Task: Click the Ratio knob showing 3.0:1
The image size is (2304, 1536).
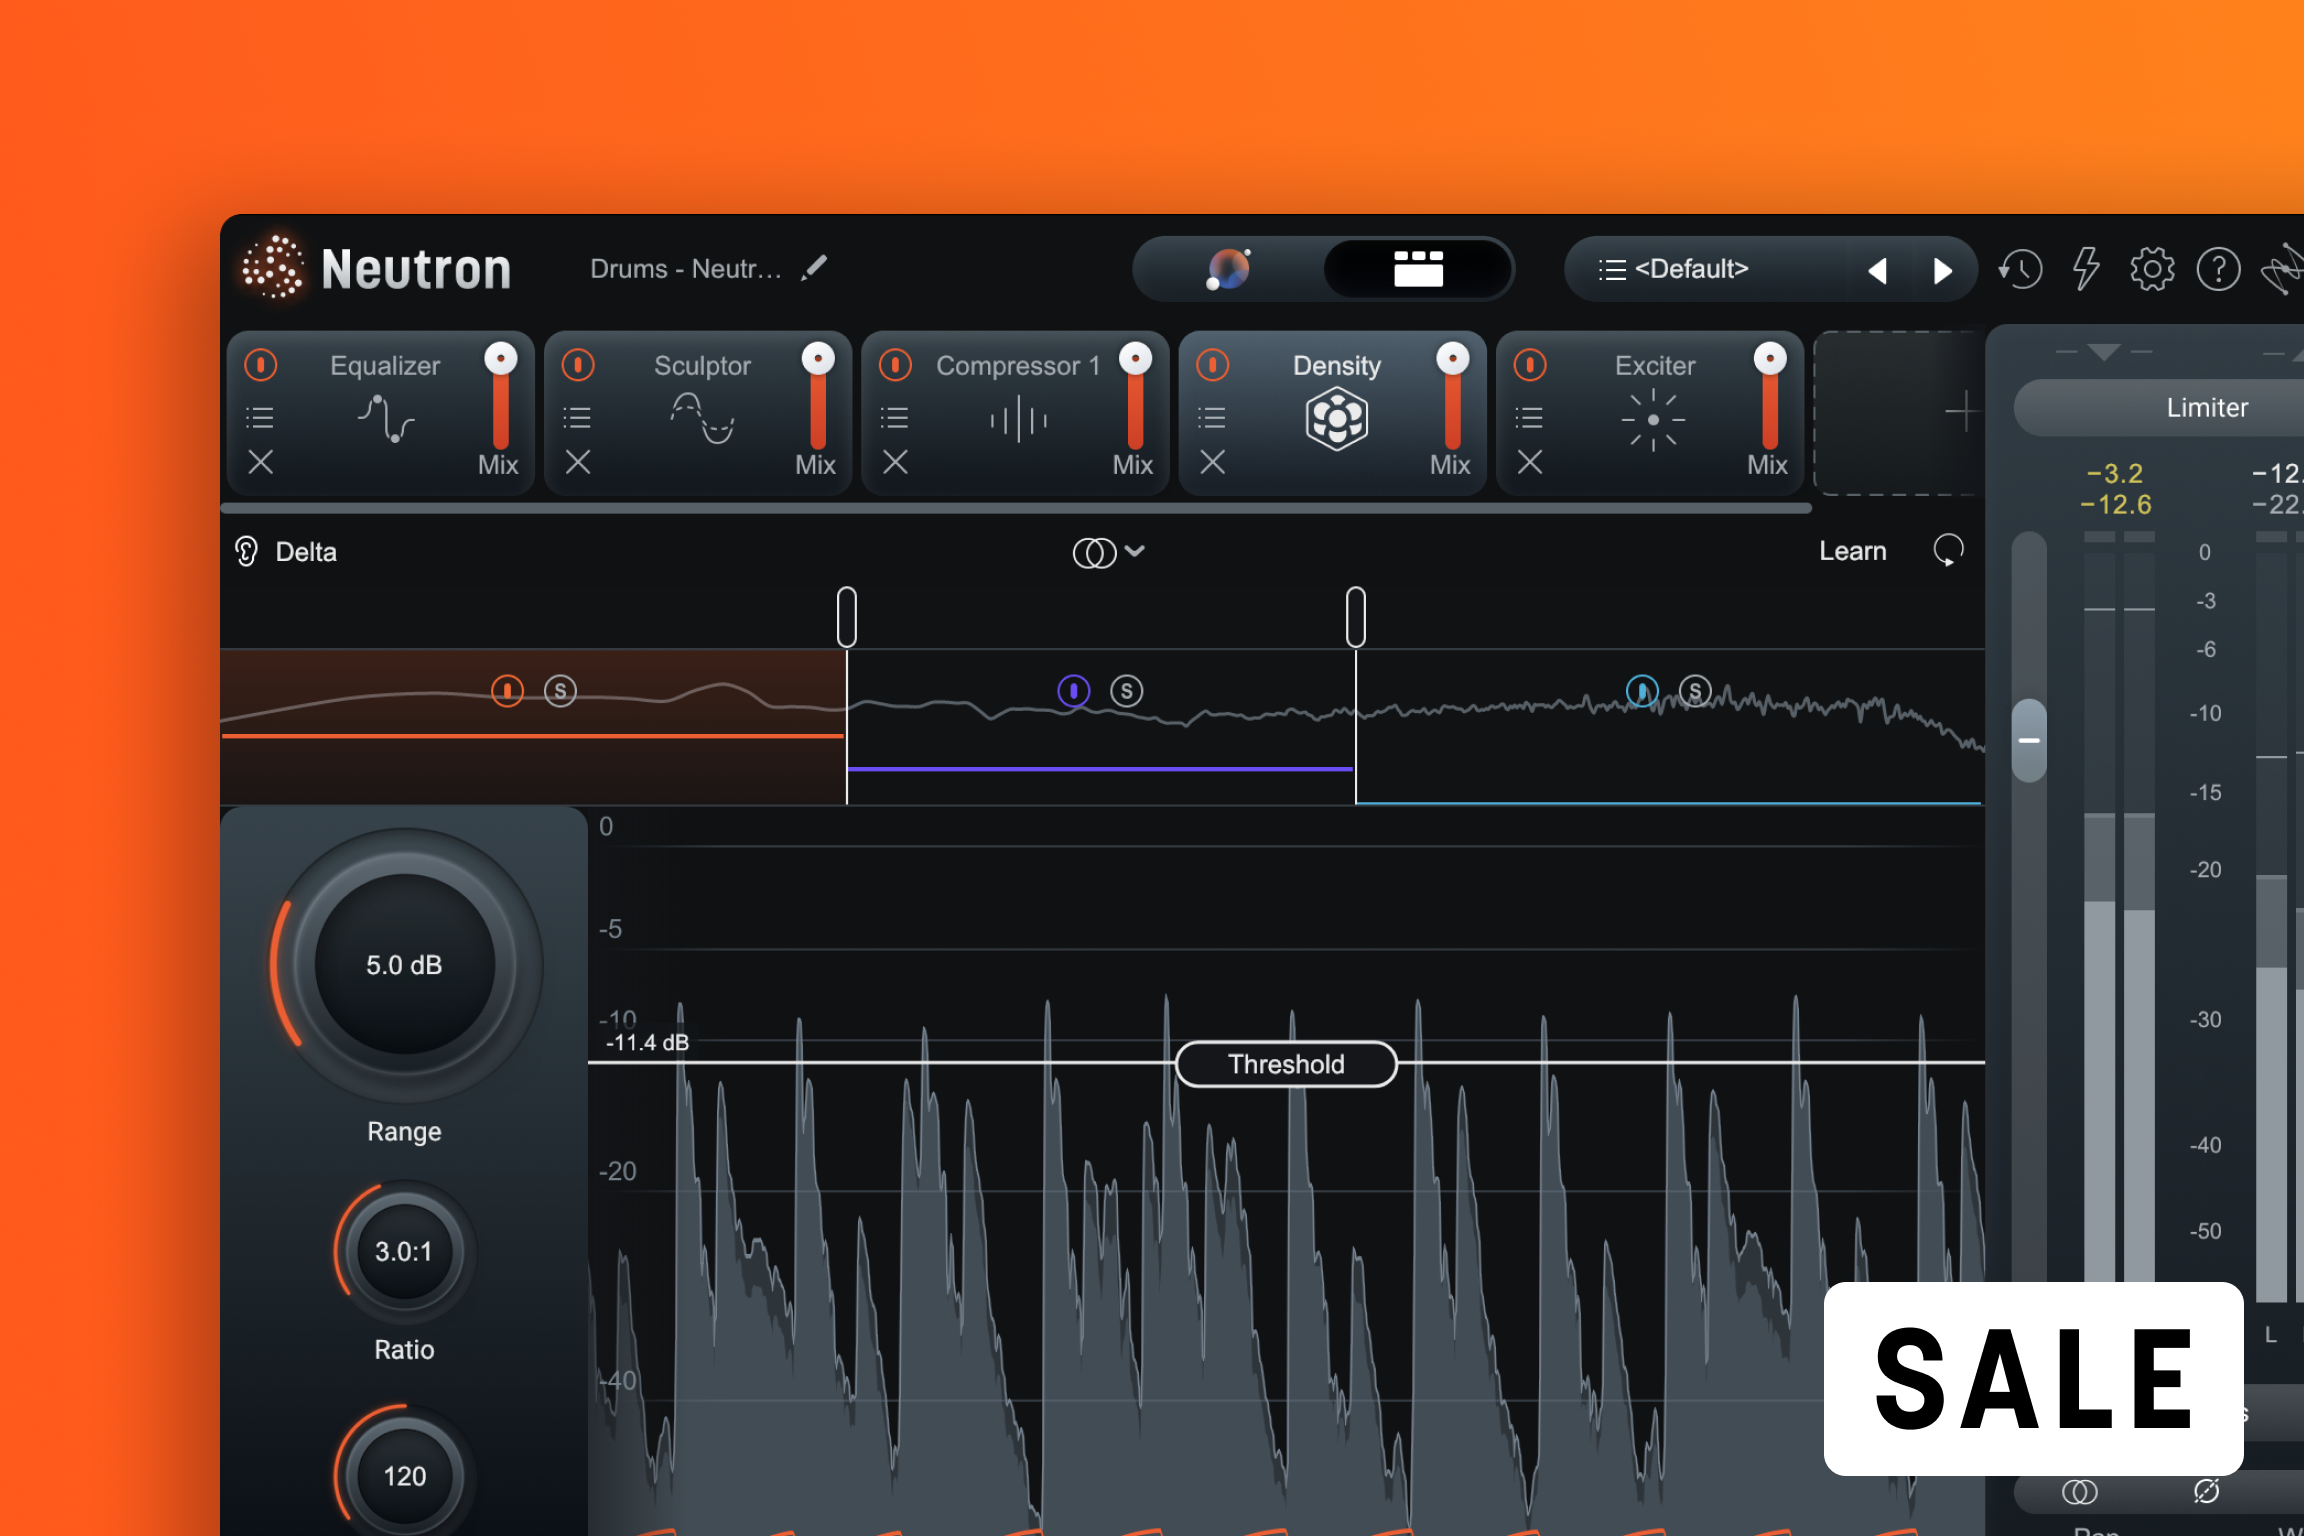Action: 404,1251
